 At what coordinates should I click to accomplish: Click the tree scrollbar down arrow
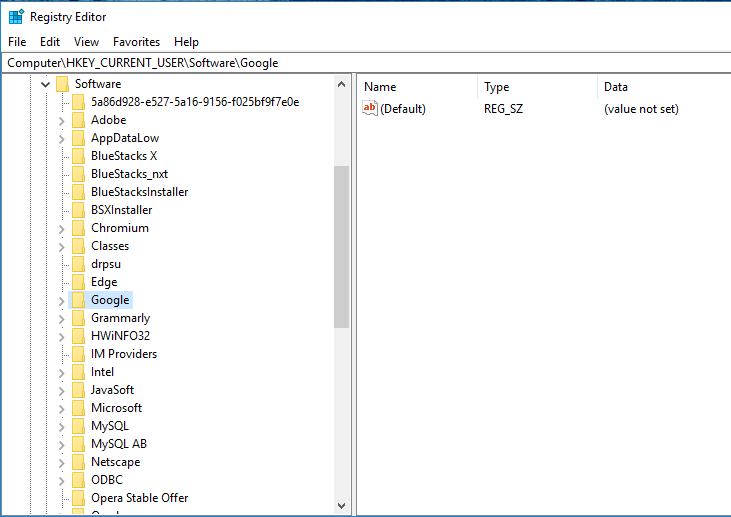[341, 506]
